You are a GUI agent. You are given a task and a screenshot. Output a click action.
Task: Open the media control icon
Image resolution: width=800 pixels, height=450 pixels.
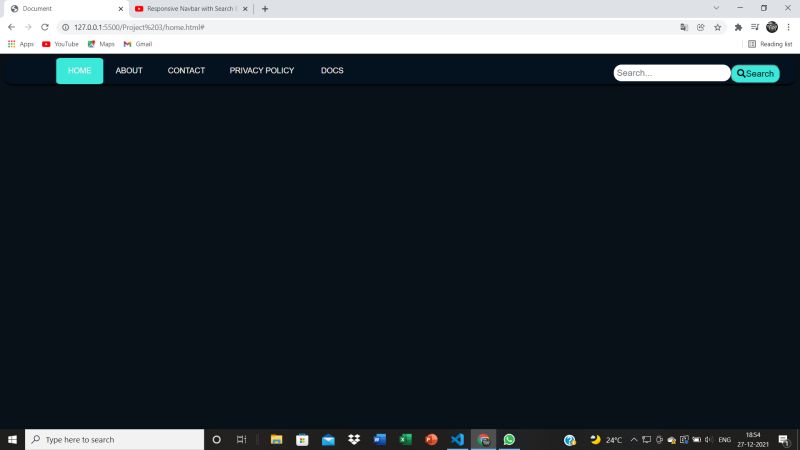[755, 27]
